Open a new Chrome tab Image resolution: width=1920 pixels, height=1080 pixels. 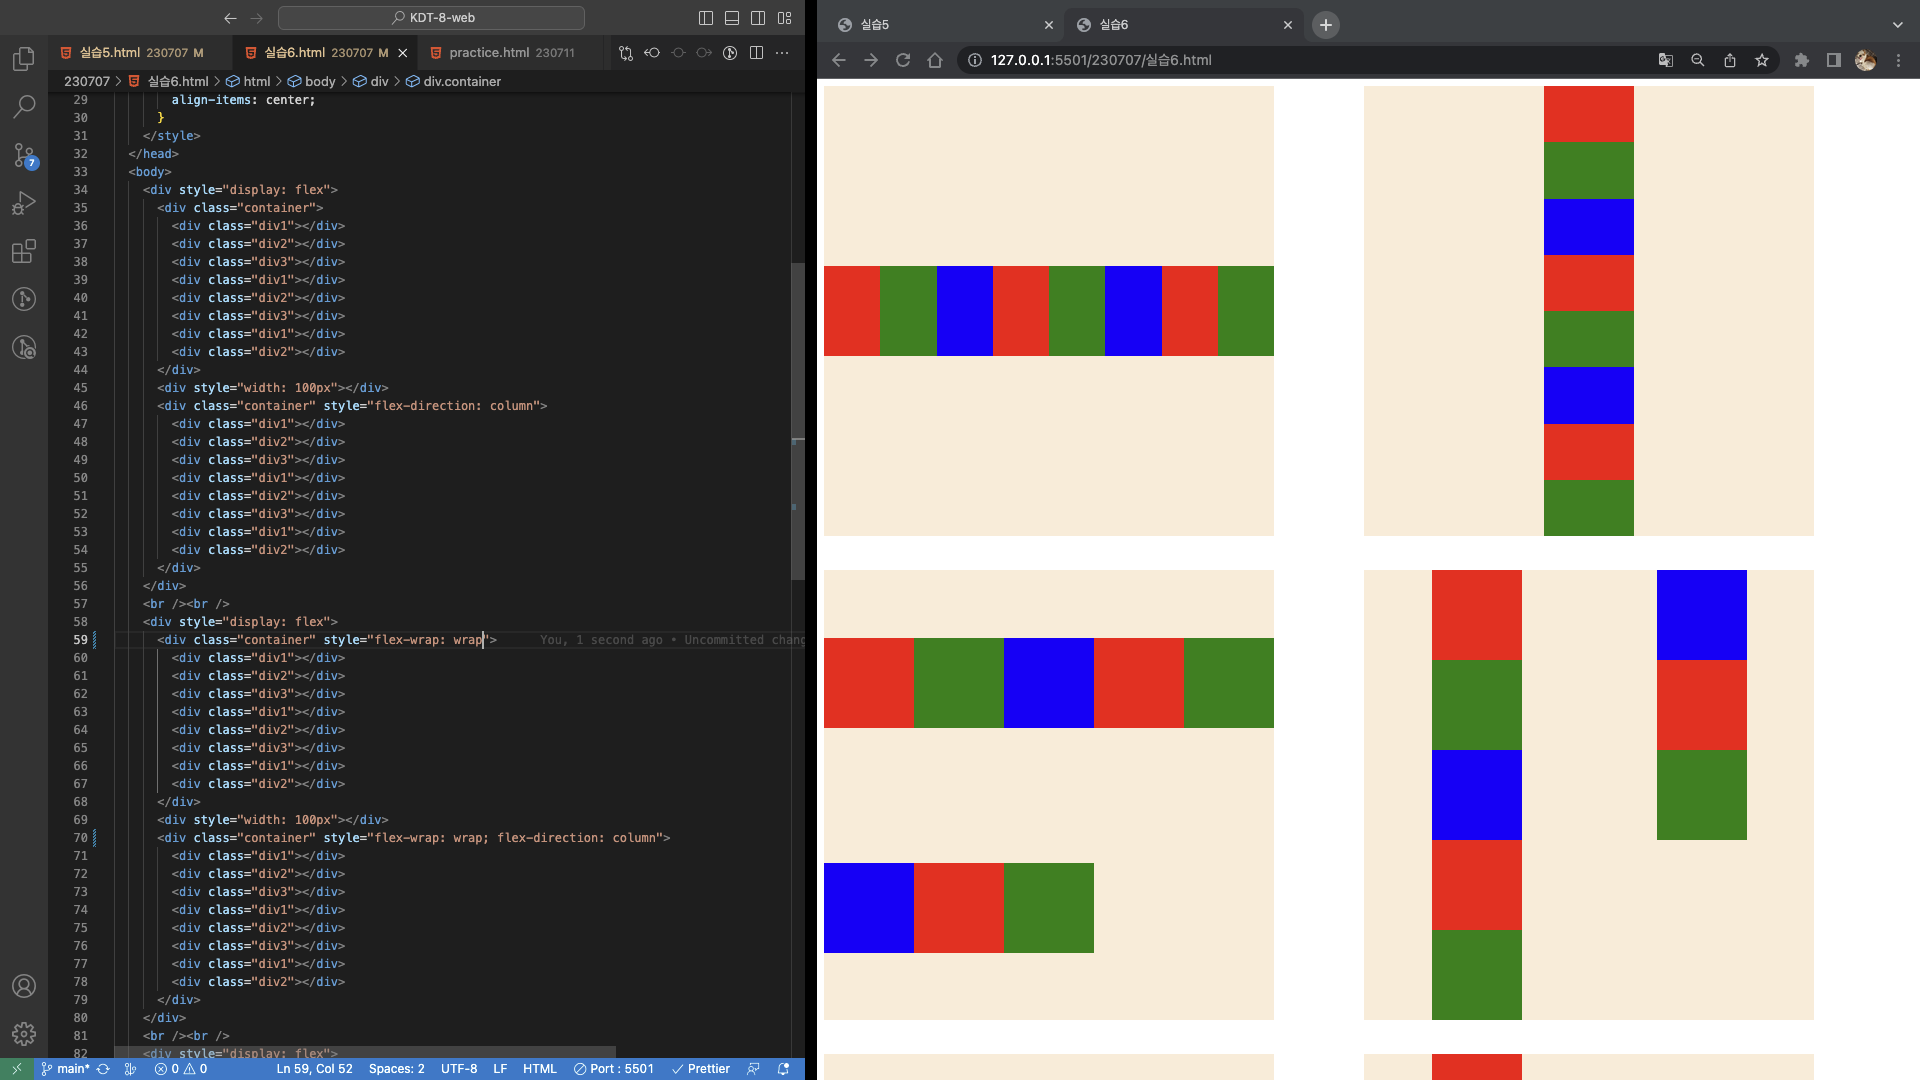coord(1326,25)
